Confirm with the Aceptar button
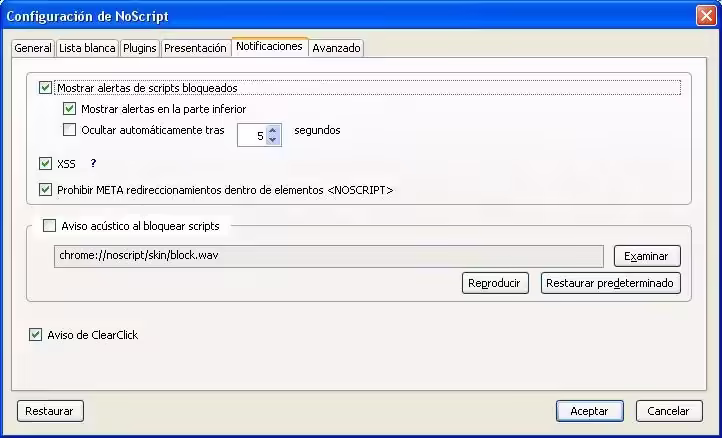 (590, 411)
